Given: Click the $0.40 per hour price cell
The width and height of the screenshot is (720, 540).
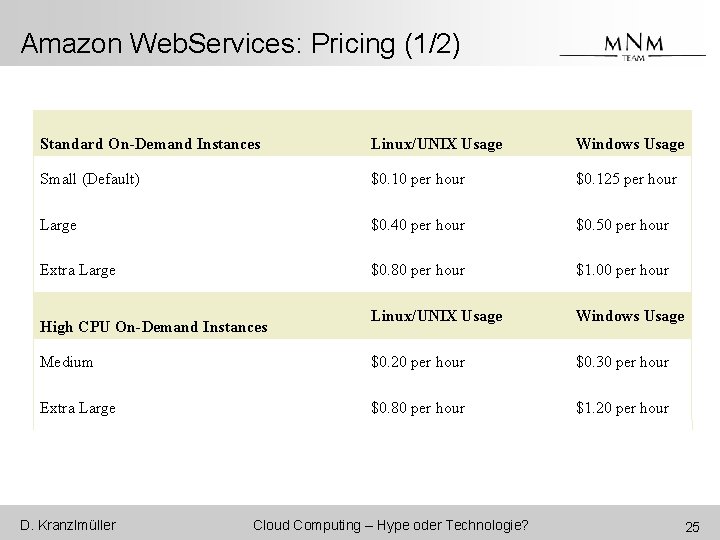Looking at the screenshot, I should [x=417, y=225].
